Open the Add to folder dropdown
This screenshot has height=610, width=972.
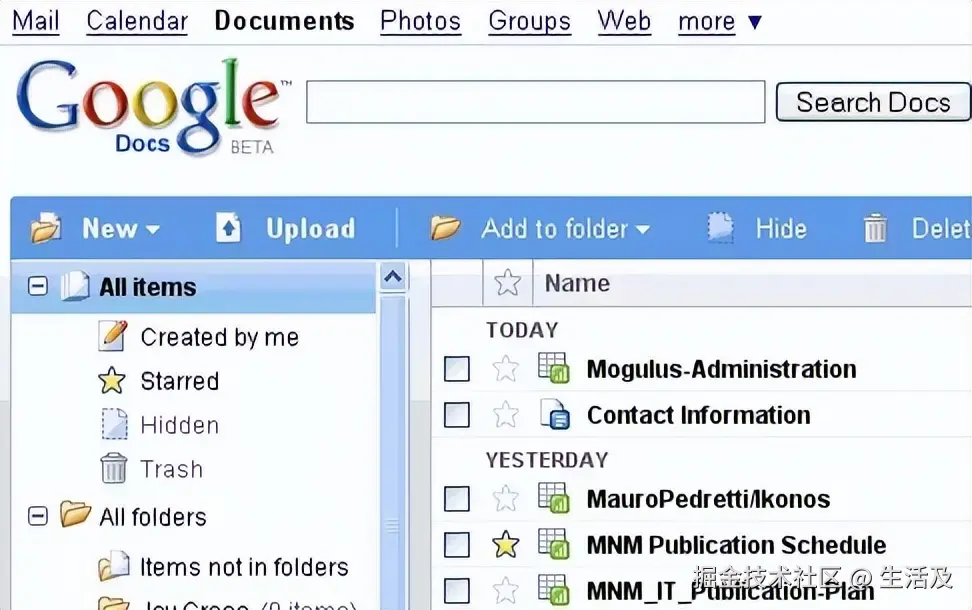point(565,229)
